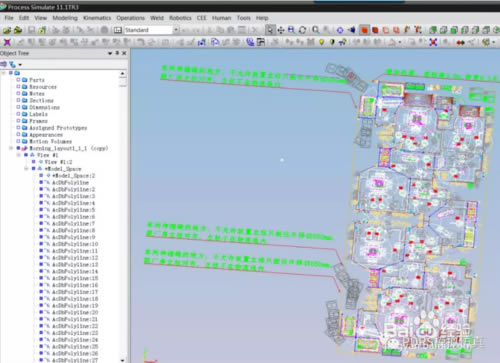Open the Modeling menu

tap(65, 18)
